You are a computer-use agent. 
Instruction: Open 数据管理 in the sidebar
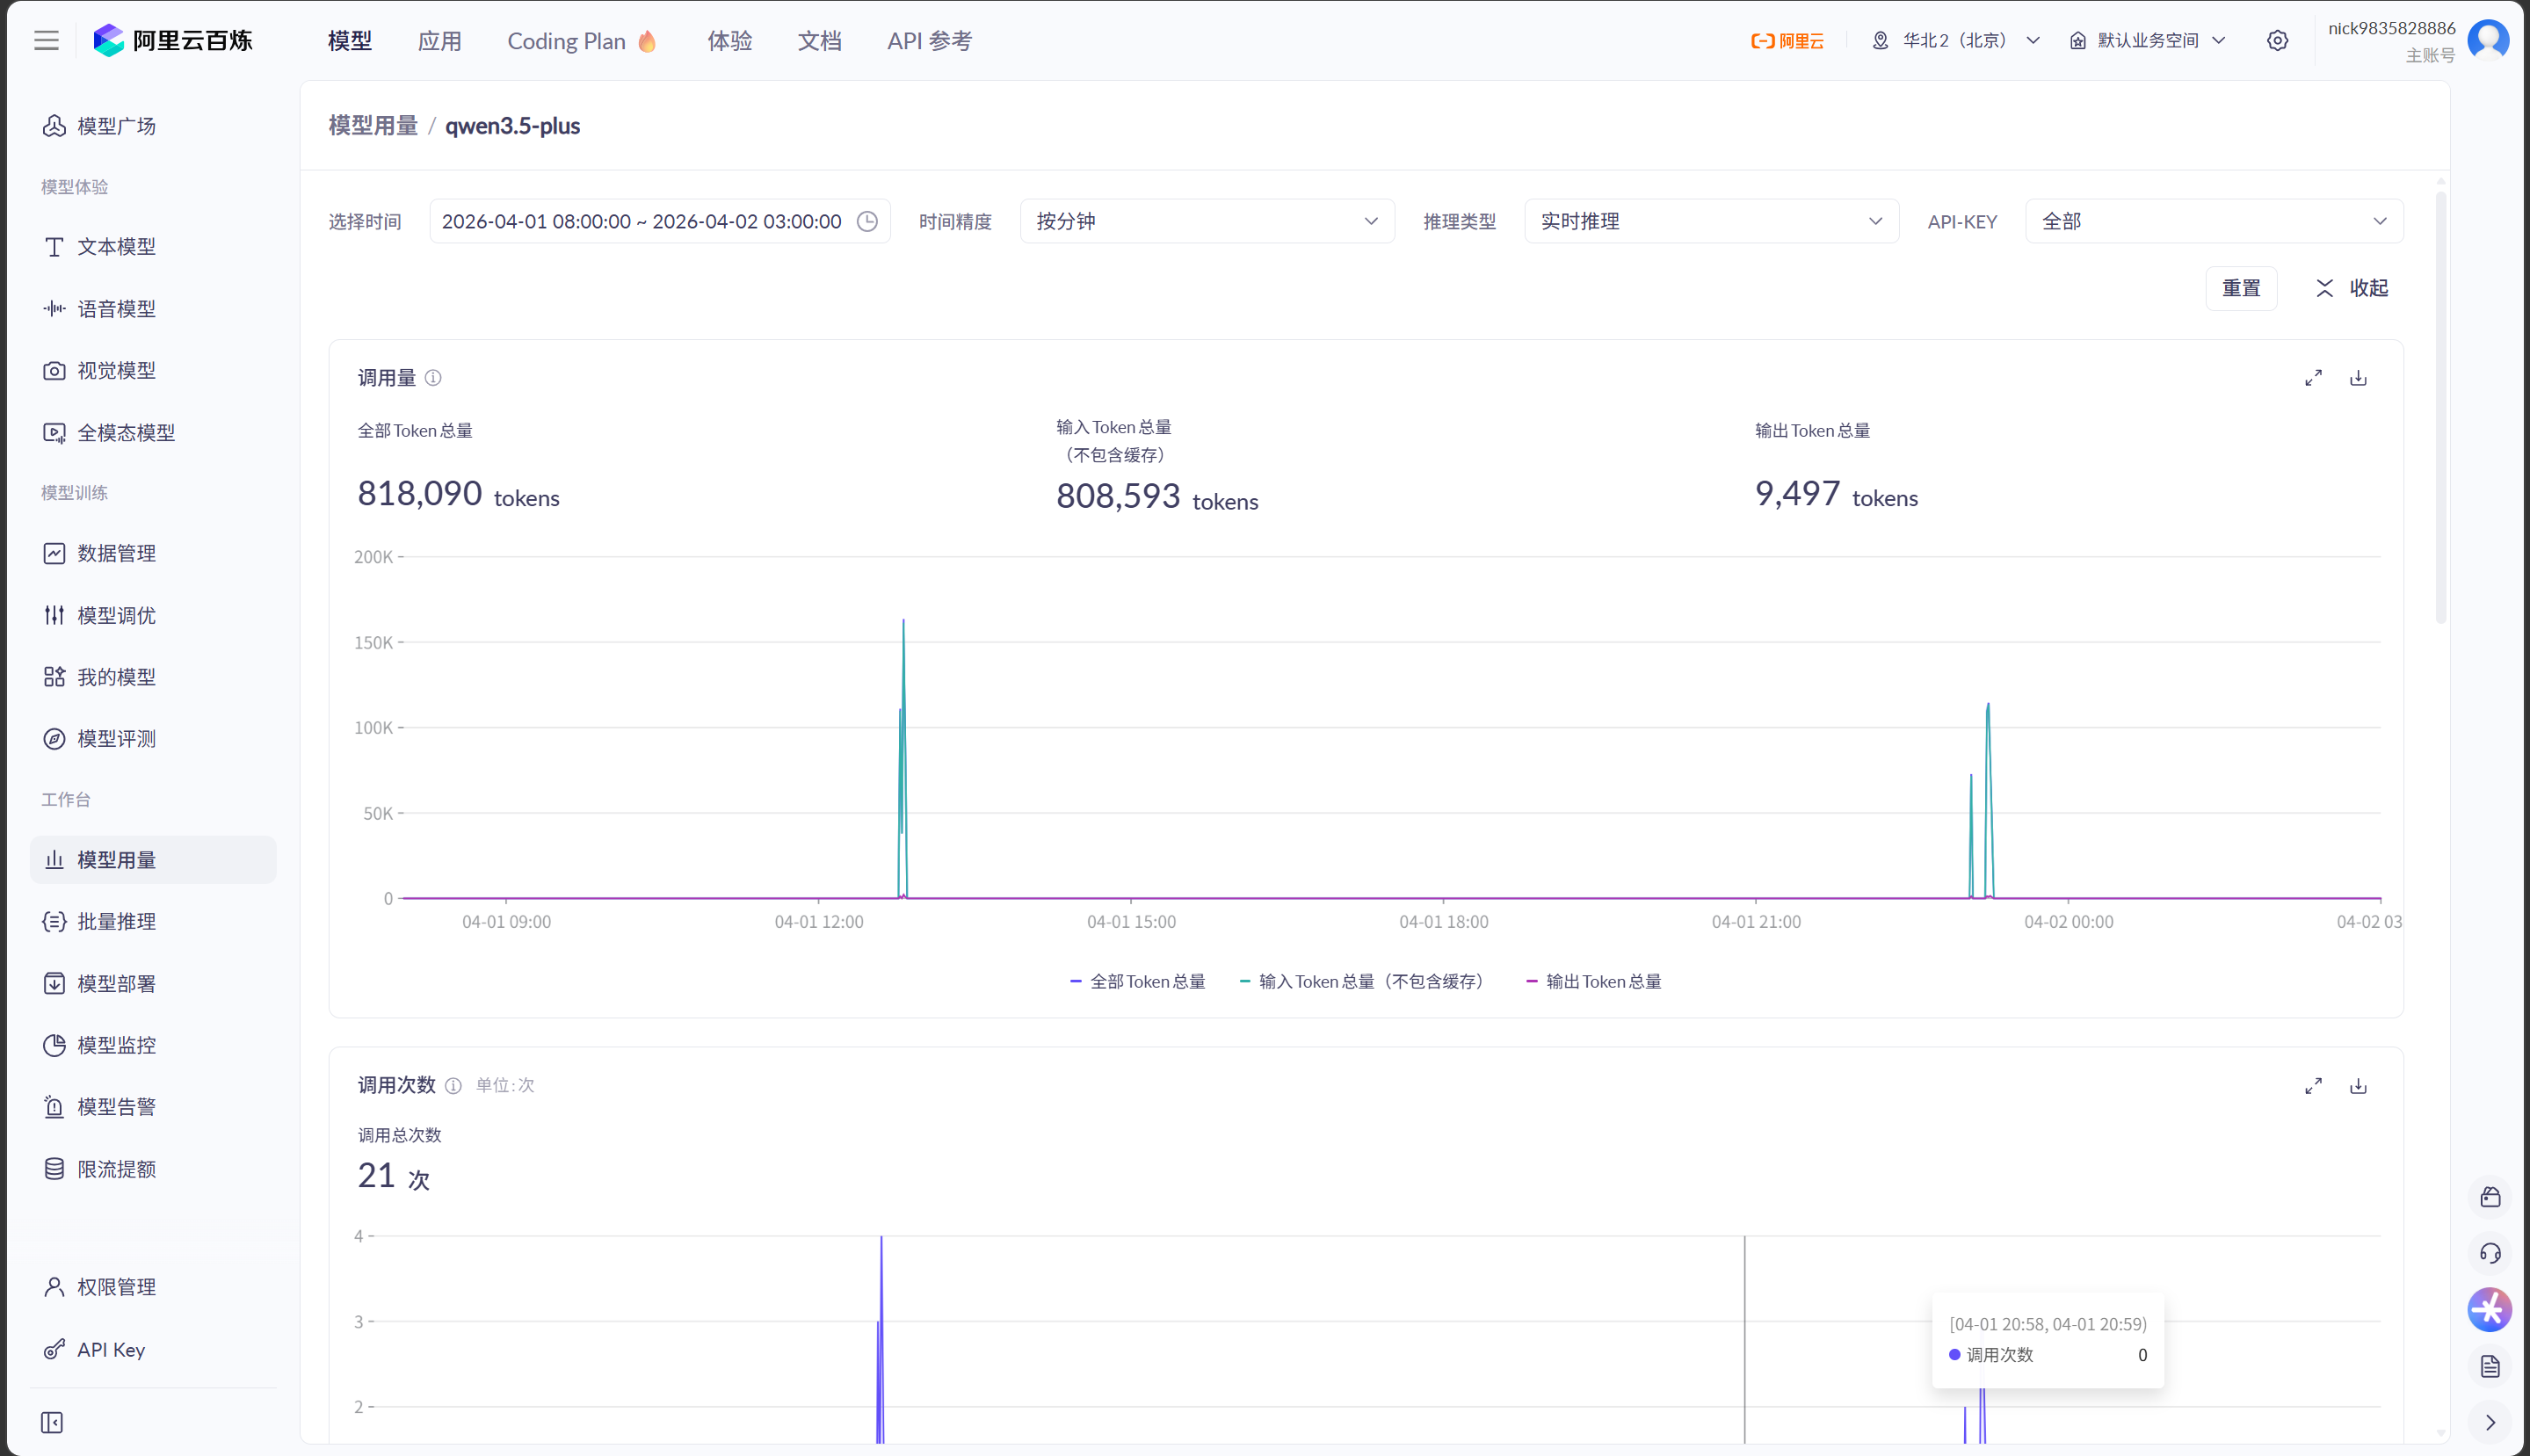[153, 553]
